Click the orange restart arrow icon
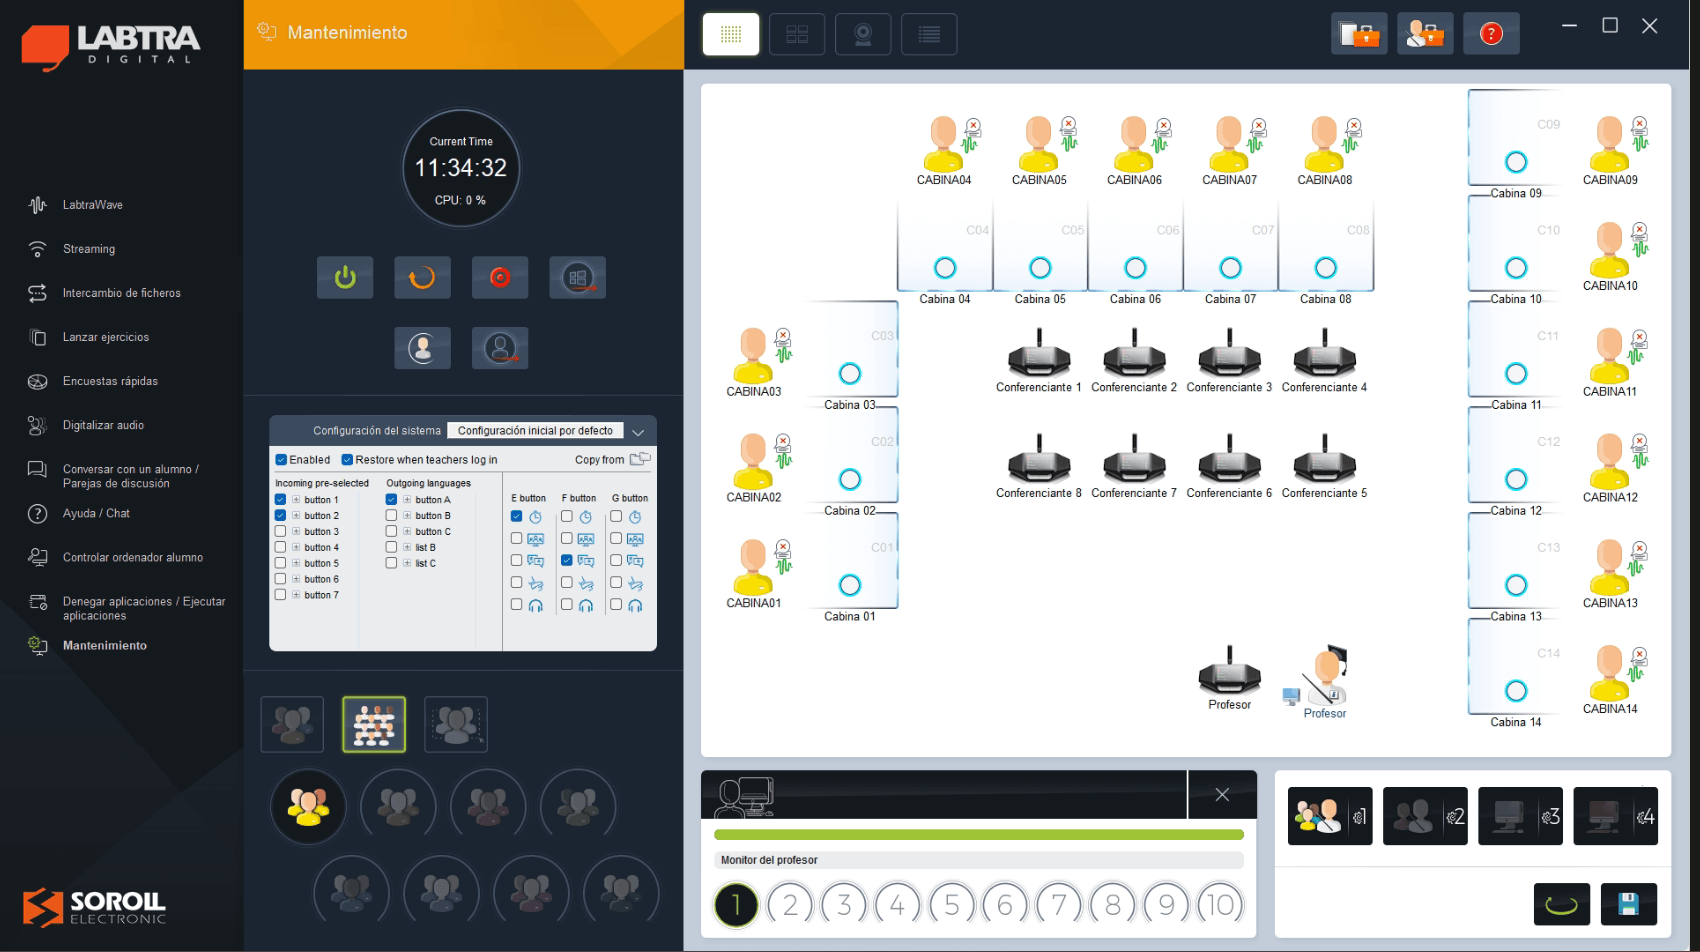The image size is (1700, 952). coord(422,277)
